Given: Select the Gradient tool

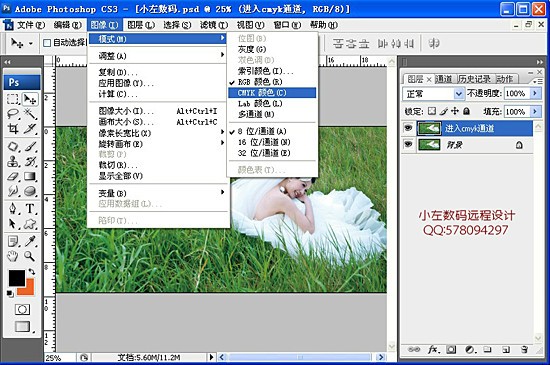Looking at the screenshot, I should [x=30, y=176].
